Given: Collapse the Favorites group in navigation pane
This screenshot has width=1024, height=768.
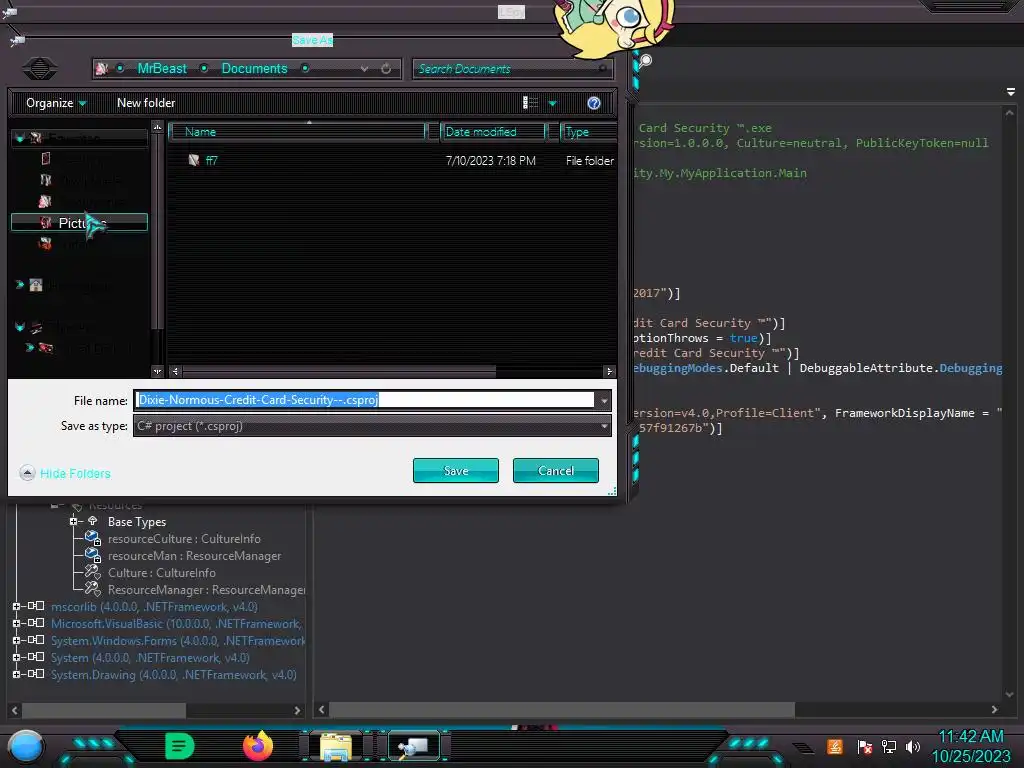Looking at the screenshot, I should (20, 138).
